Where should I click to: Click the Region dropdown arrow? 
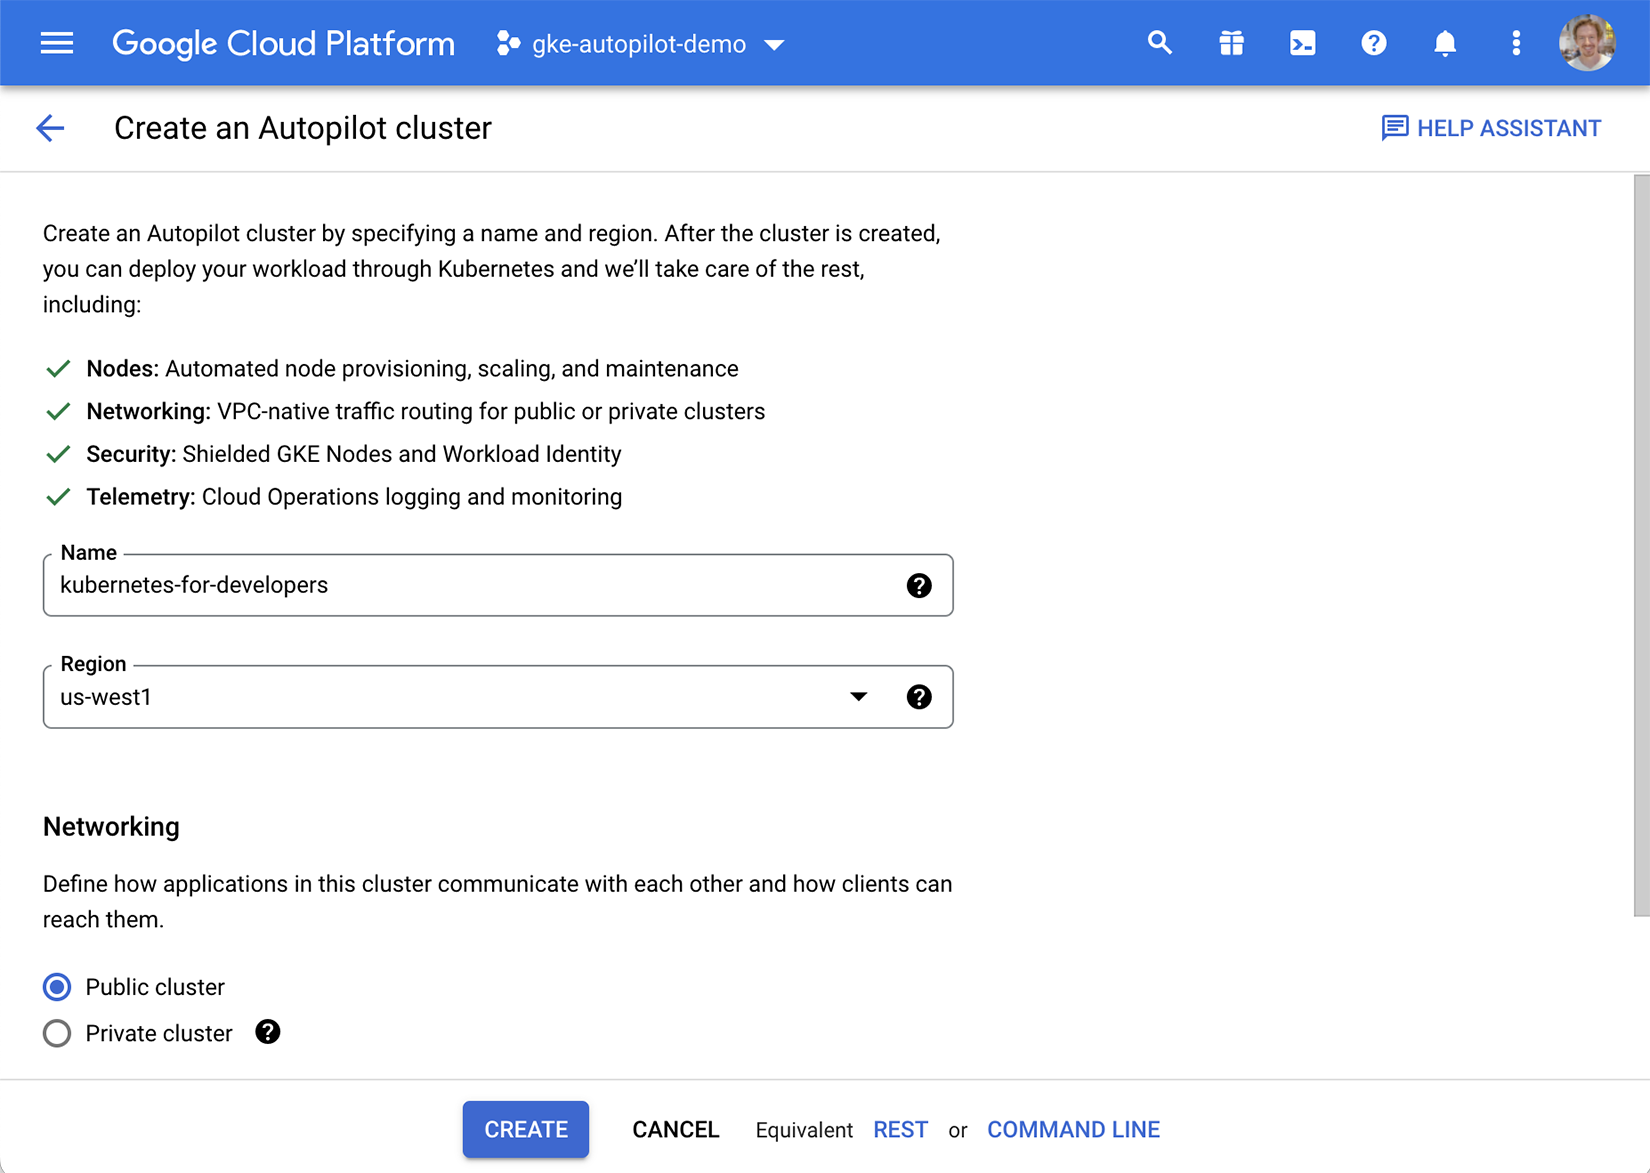point(858,697)
